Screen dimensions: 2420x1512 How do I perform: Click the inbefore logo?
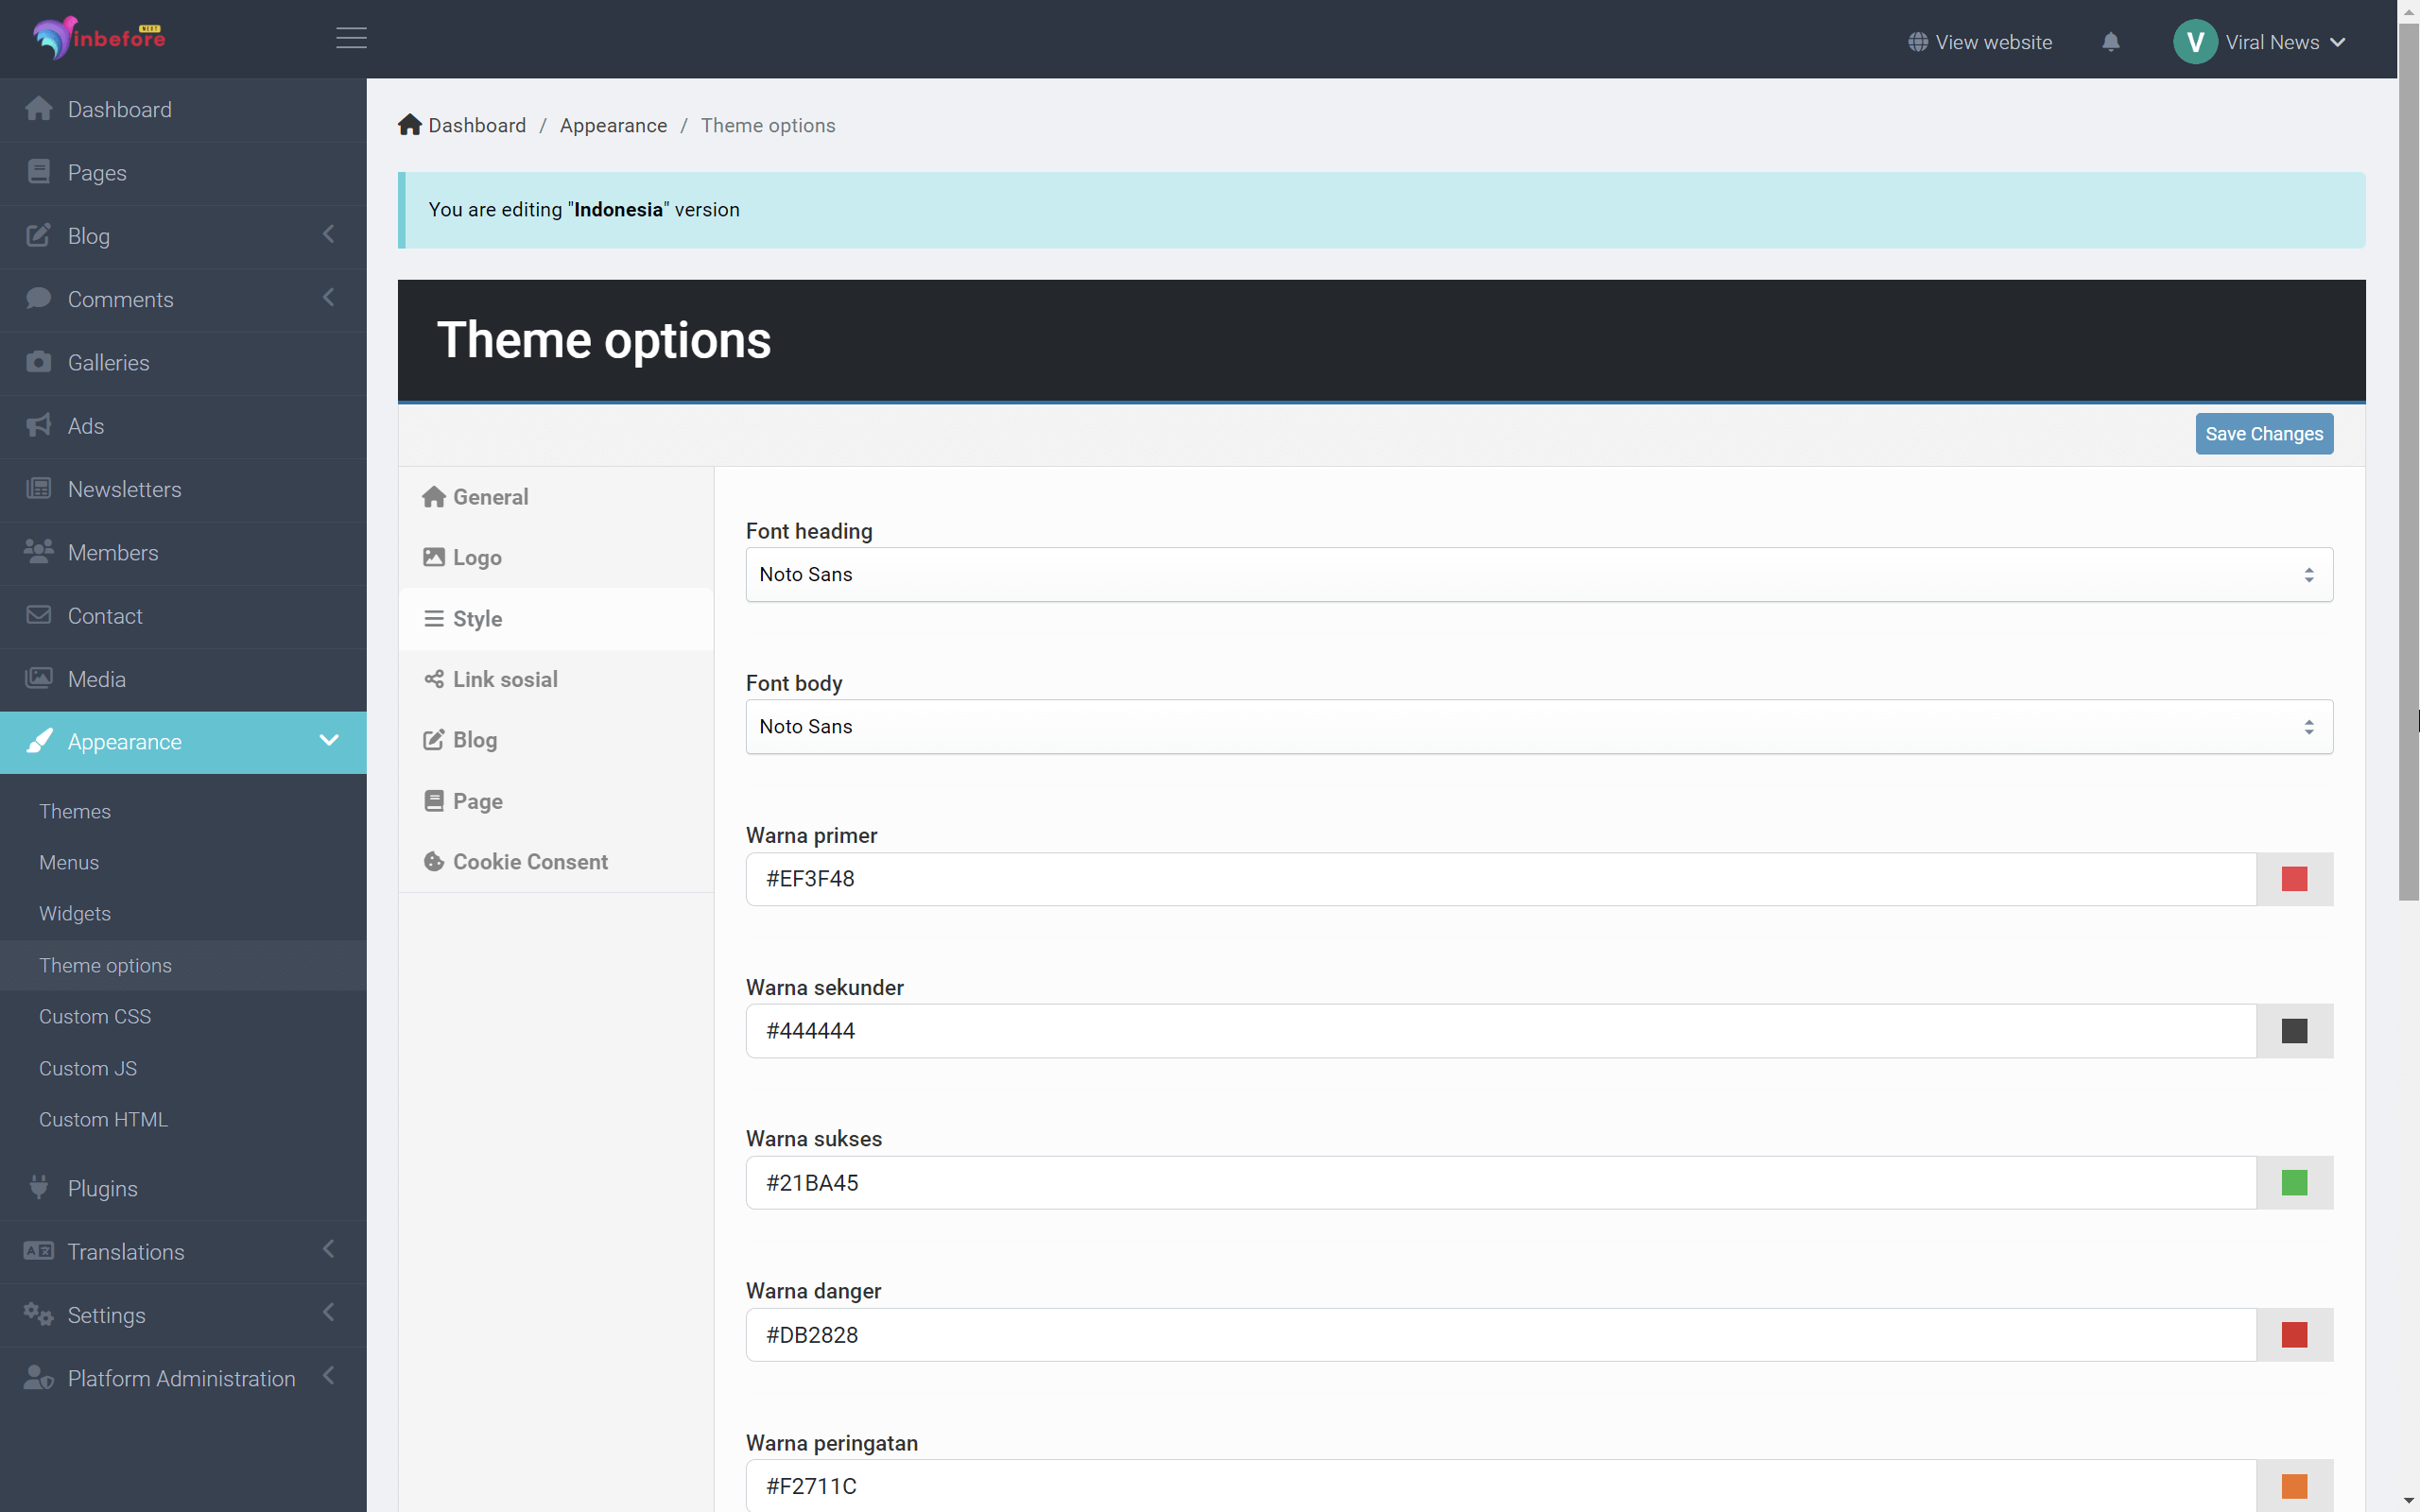(x=98, y=38)
